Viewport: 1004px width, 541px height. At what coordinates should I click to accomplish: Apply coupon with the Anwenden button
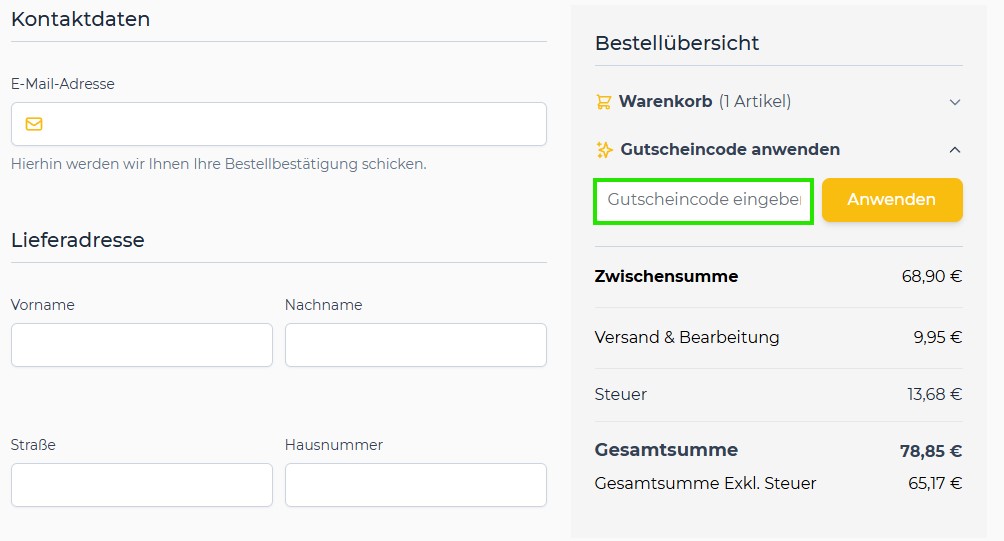click(x=892, y=200)
